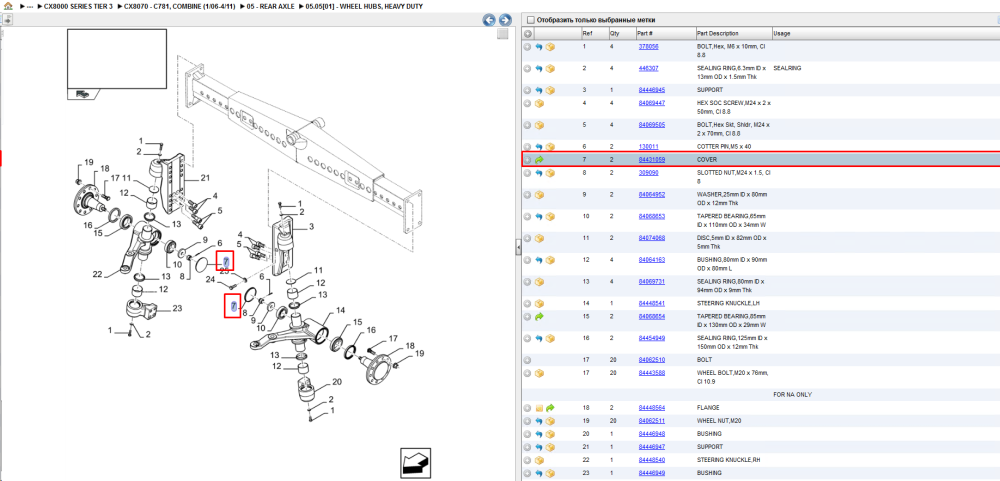Screen dimensions: 1000x481
Task: Enable show only selected callouts checkbox
Action: pyautogui.click(x=531, y=20)
